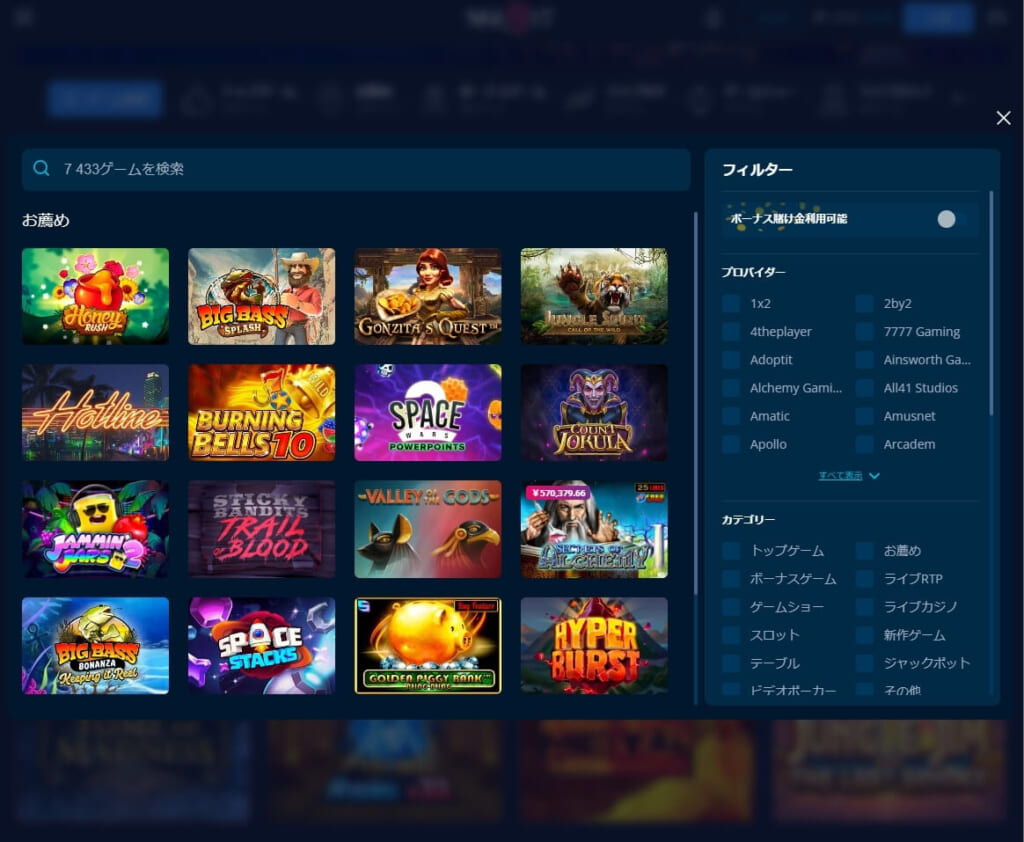This screenshot has height=842, width=1024.
Task: Check the 1x2 provider checkbox
Action: (x=731, y=304)
